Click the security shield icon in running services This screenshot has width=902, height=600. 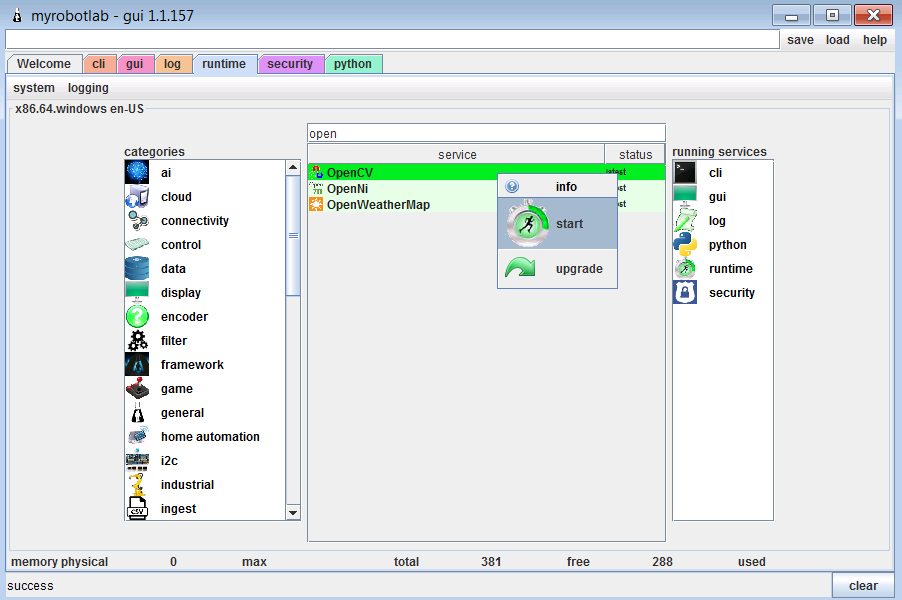(685, 292)
